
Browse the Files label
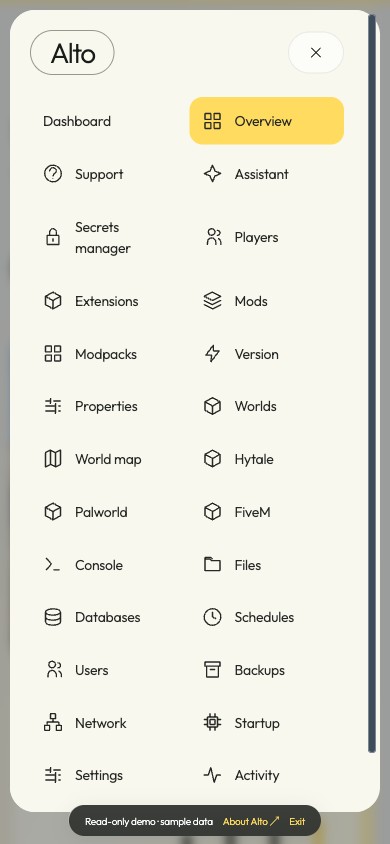(247, 565)
